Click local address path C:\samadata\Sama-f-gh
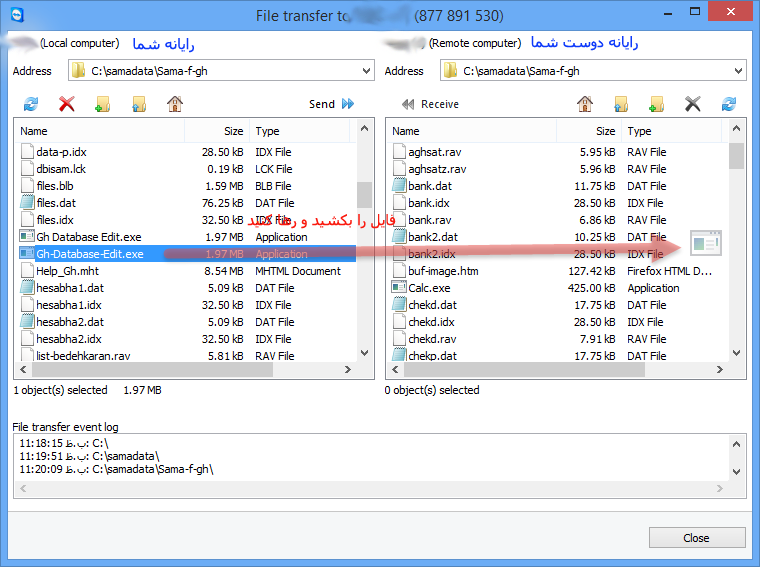Image resolution: width=760 pixels, height=567 pixels. pos(149,71)
